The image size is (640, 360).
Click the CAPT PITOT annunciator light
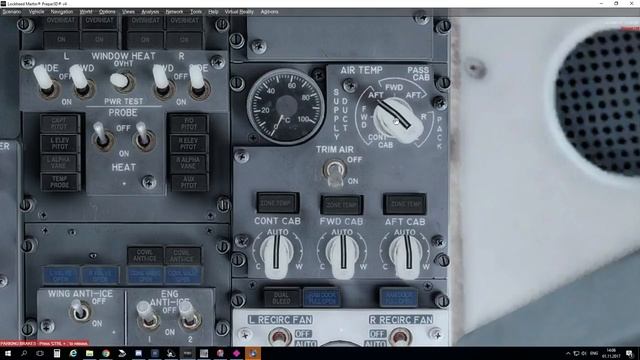coord(60,124)
